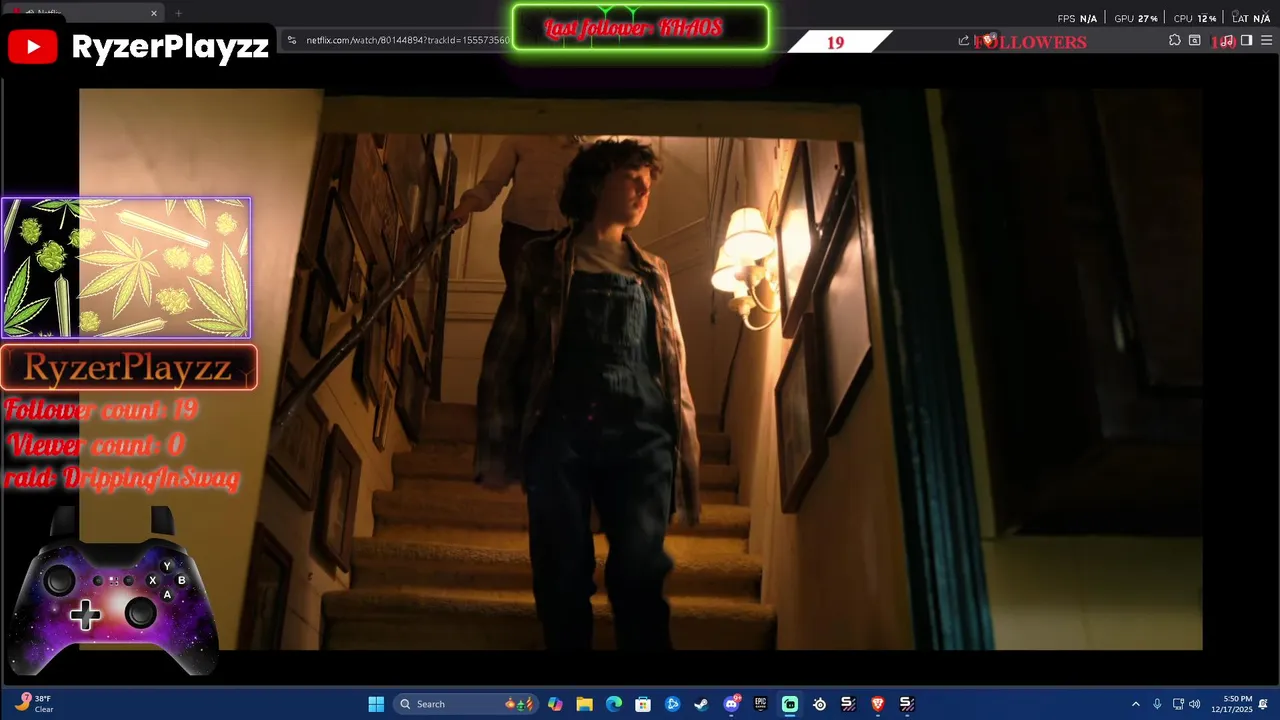Viewport: 1280px width, 720px height.
Task: Open the Windows Start menu
Action: click(376, 704)
